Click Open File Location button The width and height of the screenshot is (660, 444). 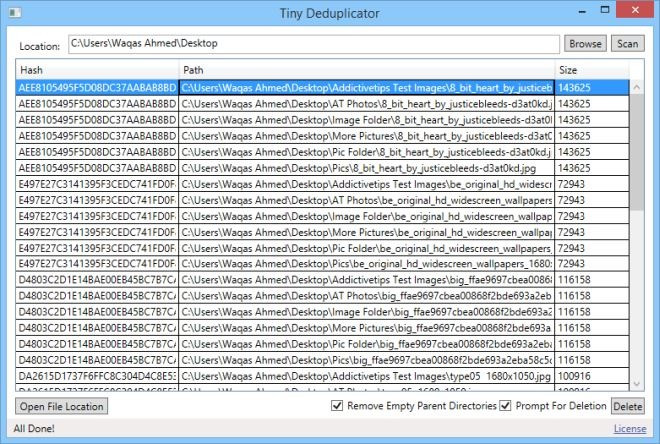[61, 406]
